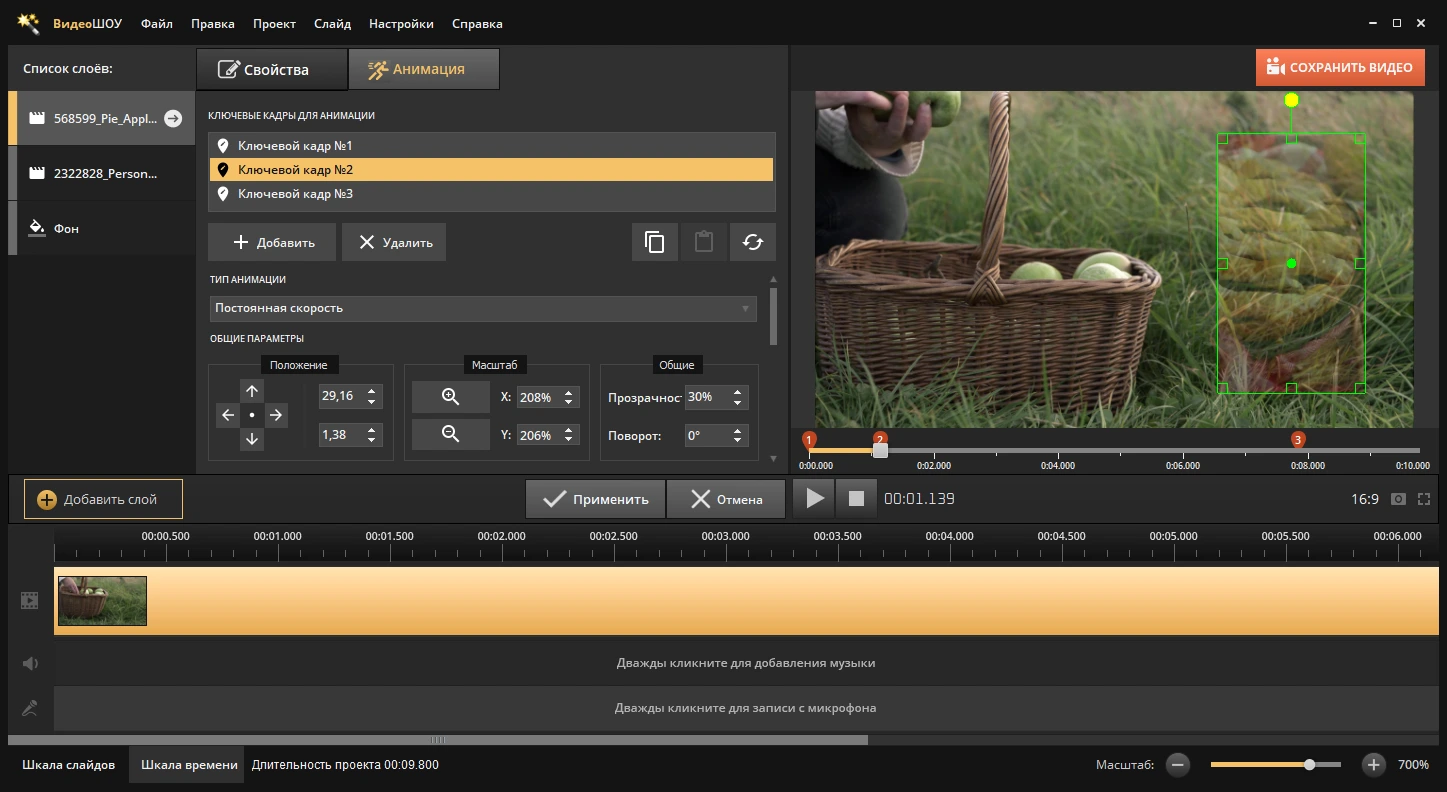Click the scroll-down arrow of the animation panel
This screenshot has height=792, width=1447.
[x=772, y=458]
